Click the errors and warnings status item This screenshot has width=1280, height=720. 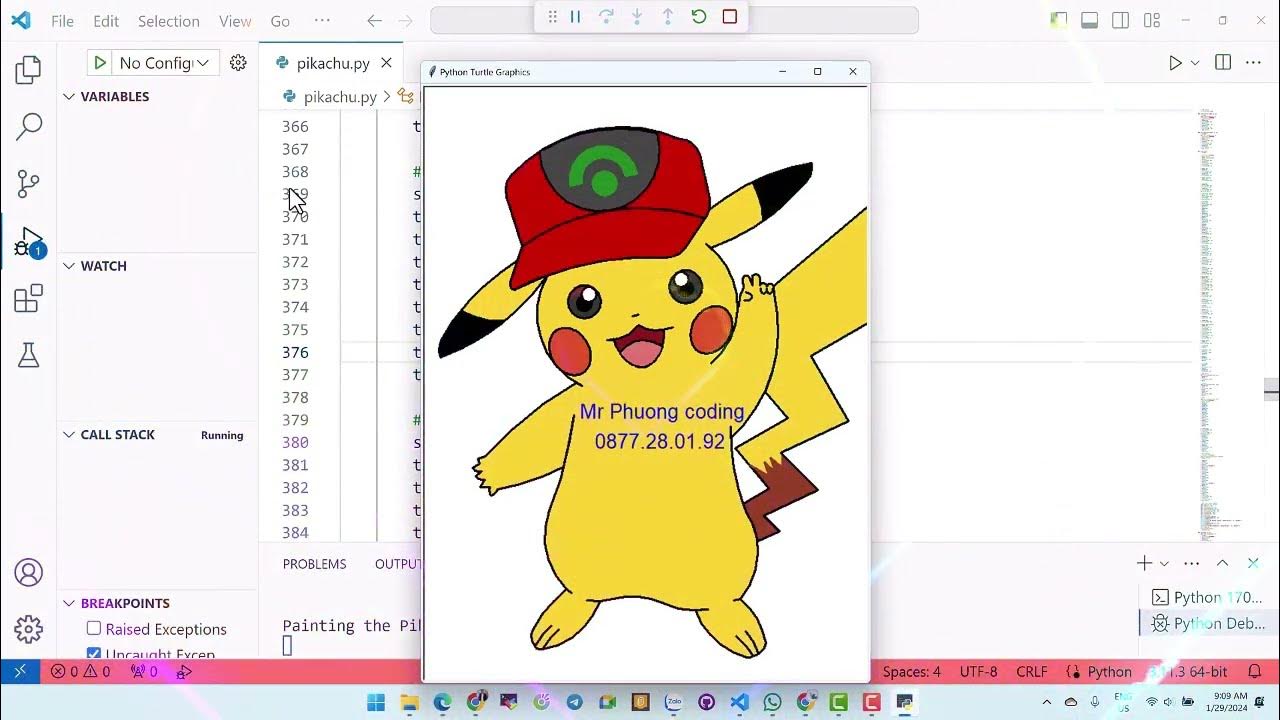coord(81,672)
